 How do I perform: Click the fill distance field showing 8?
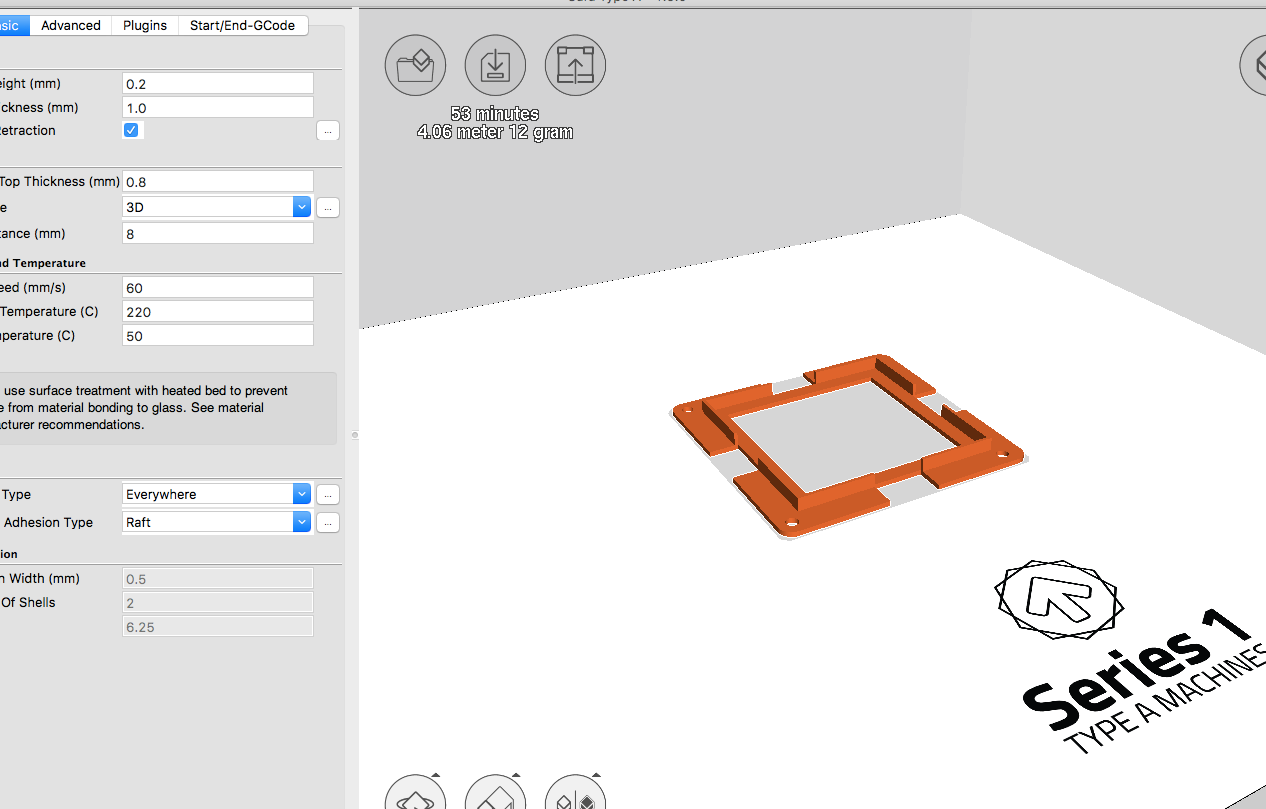point(218,234)
